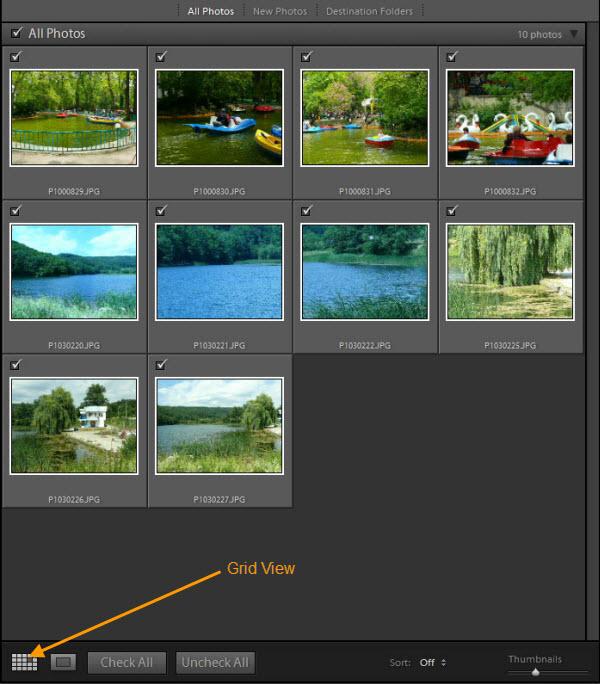Select thumbnail of P1030226.JPG white house
The image size is (600, 684).
74,426
